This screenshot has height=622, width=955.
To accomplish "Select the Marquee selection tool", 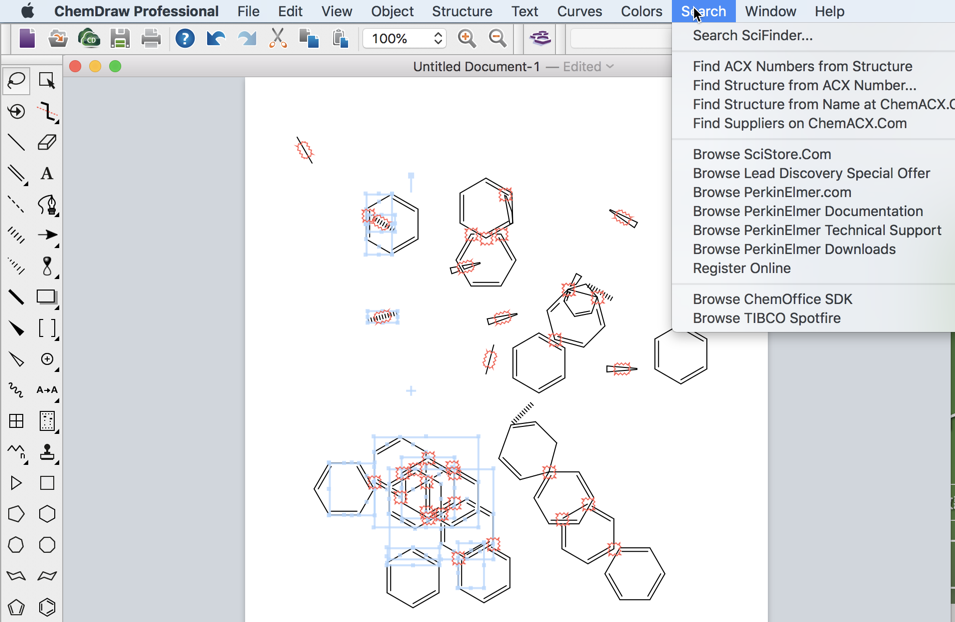I will coord(46,80).
